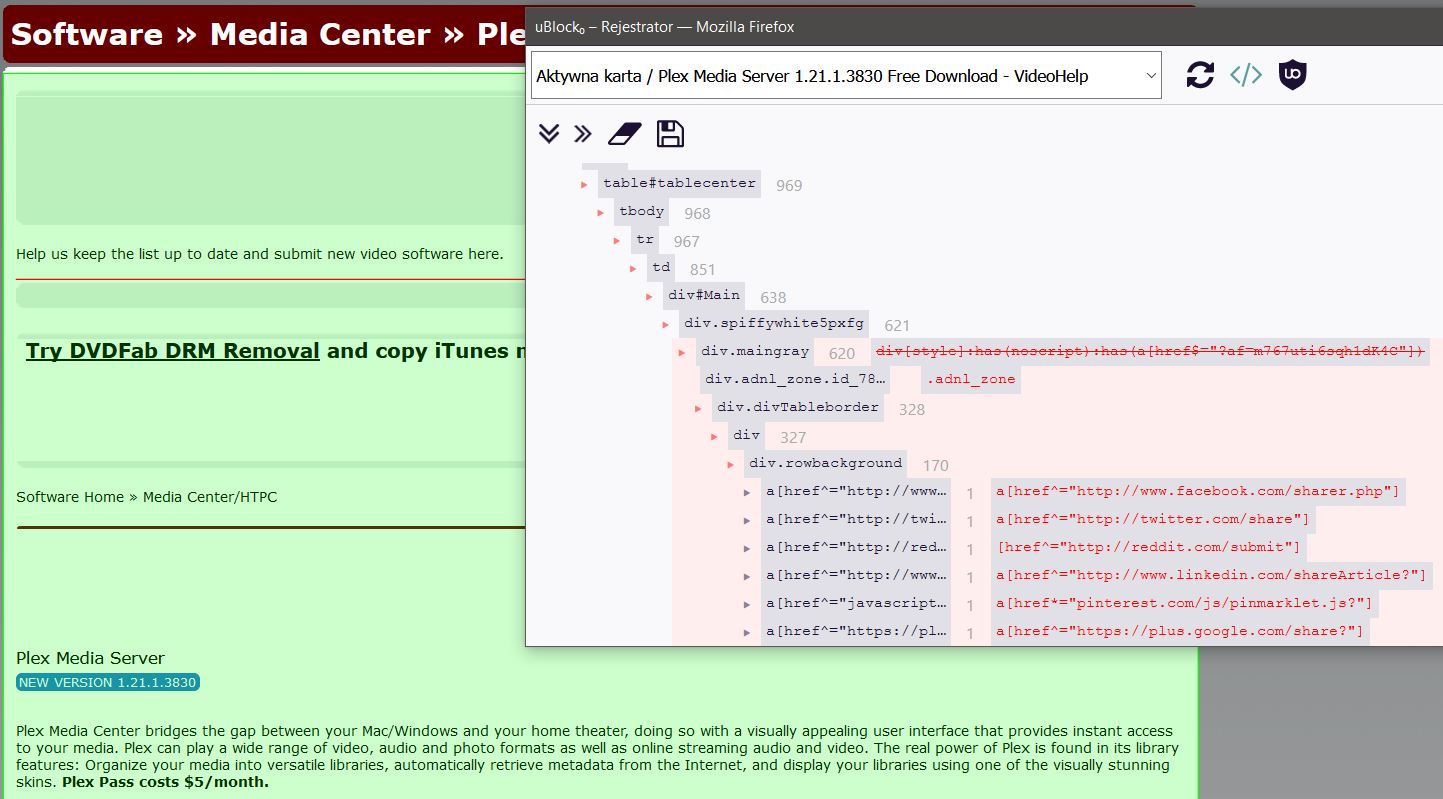Click the Media Center/HTPC breadcrumb link
The height and width of the screenshot is (799, 1443).
point(210,497)
